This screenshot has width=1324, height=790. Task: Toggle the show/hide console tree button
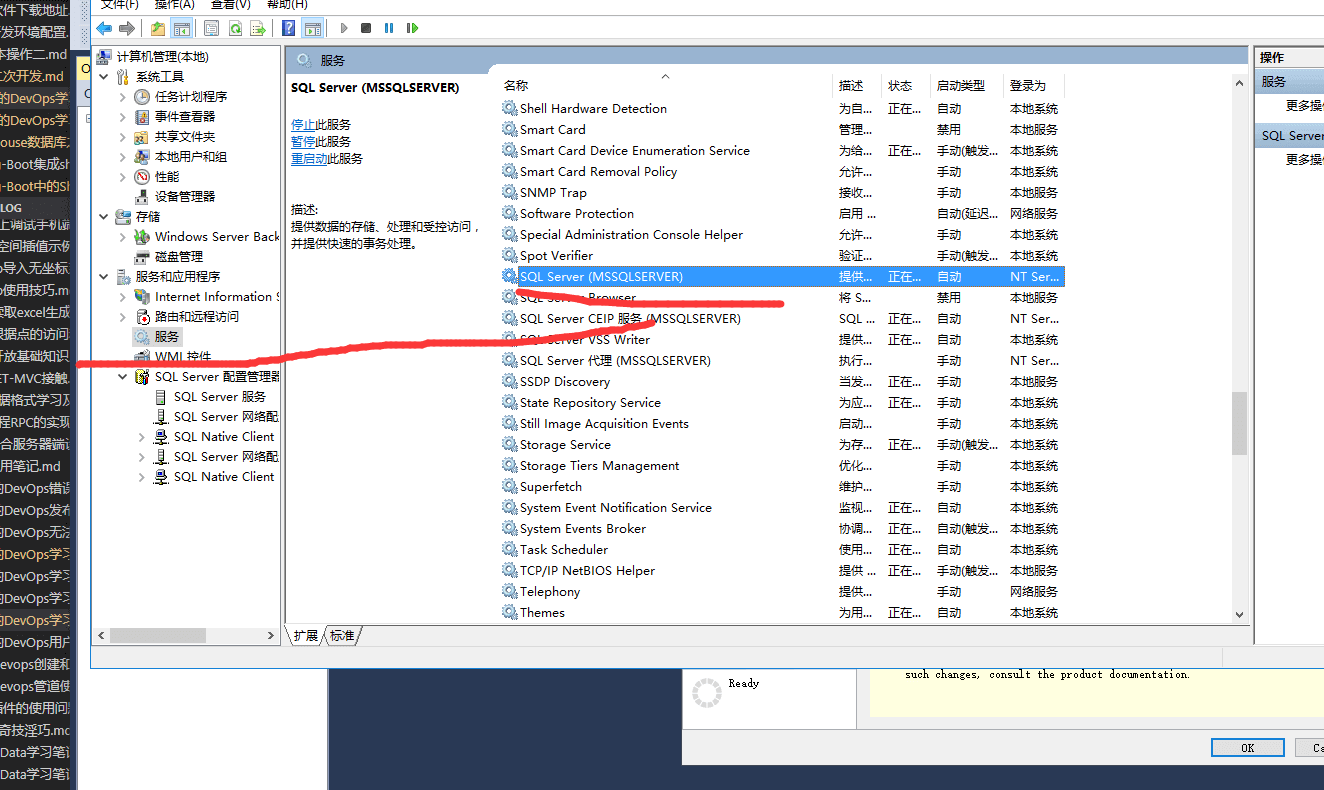click(181, 28)
